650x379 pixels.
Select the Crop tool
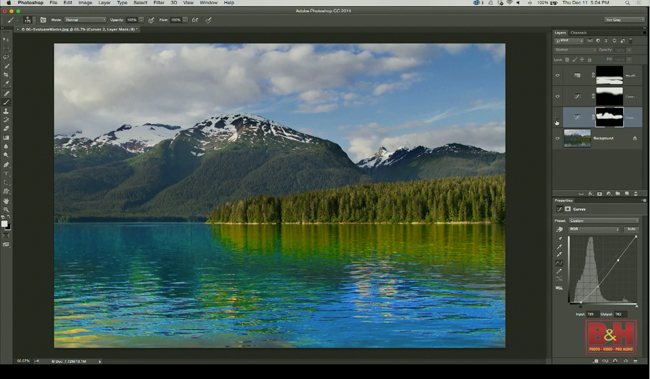tap(6, 75)
